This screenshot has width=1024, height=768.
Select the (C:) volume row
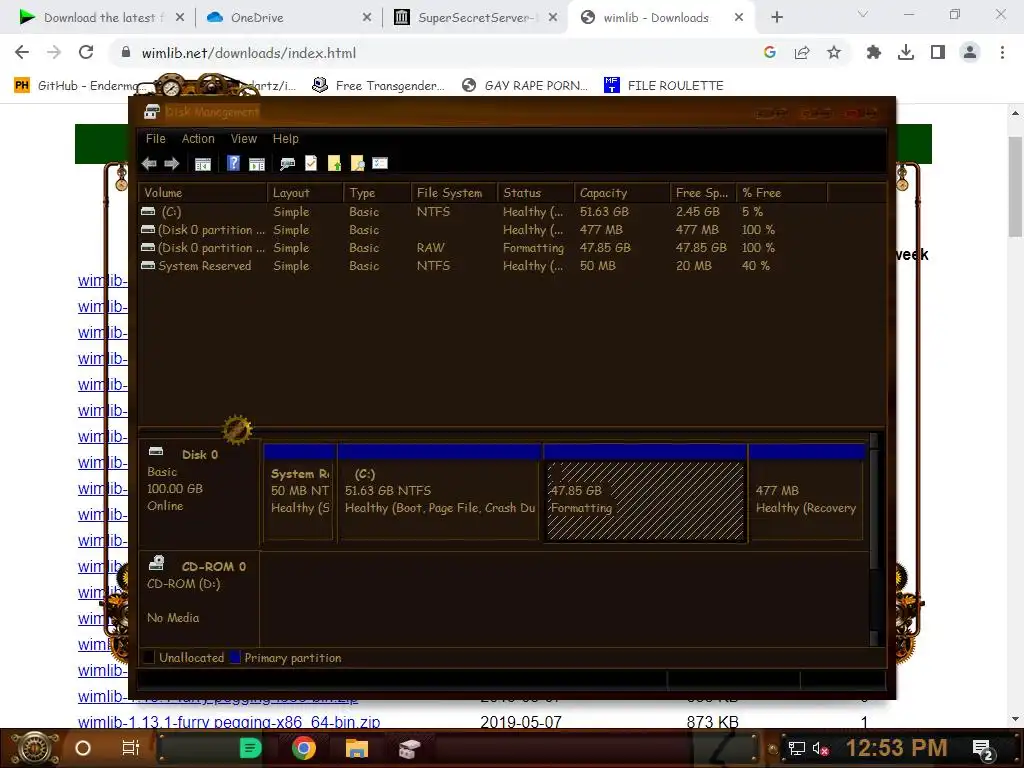483,212
